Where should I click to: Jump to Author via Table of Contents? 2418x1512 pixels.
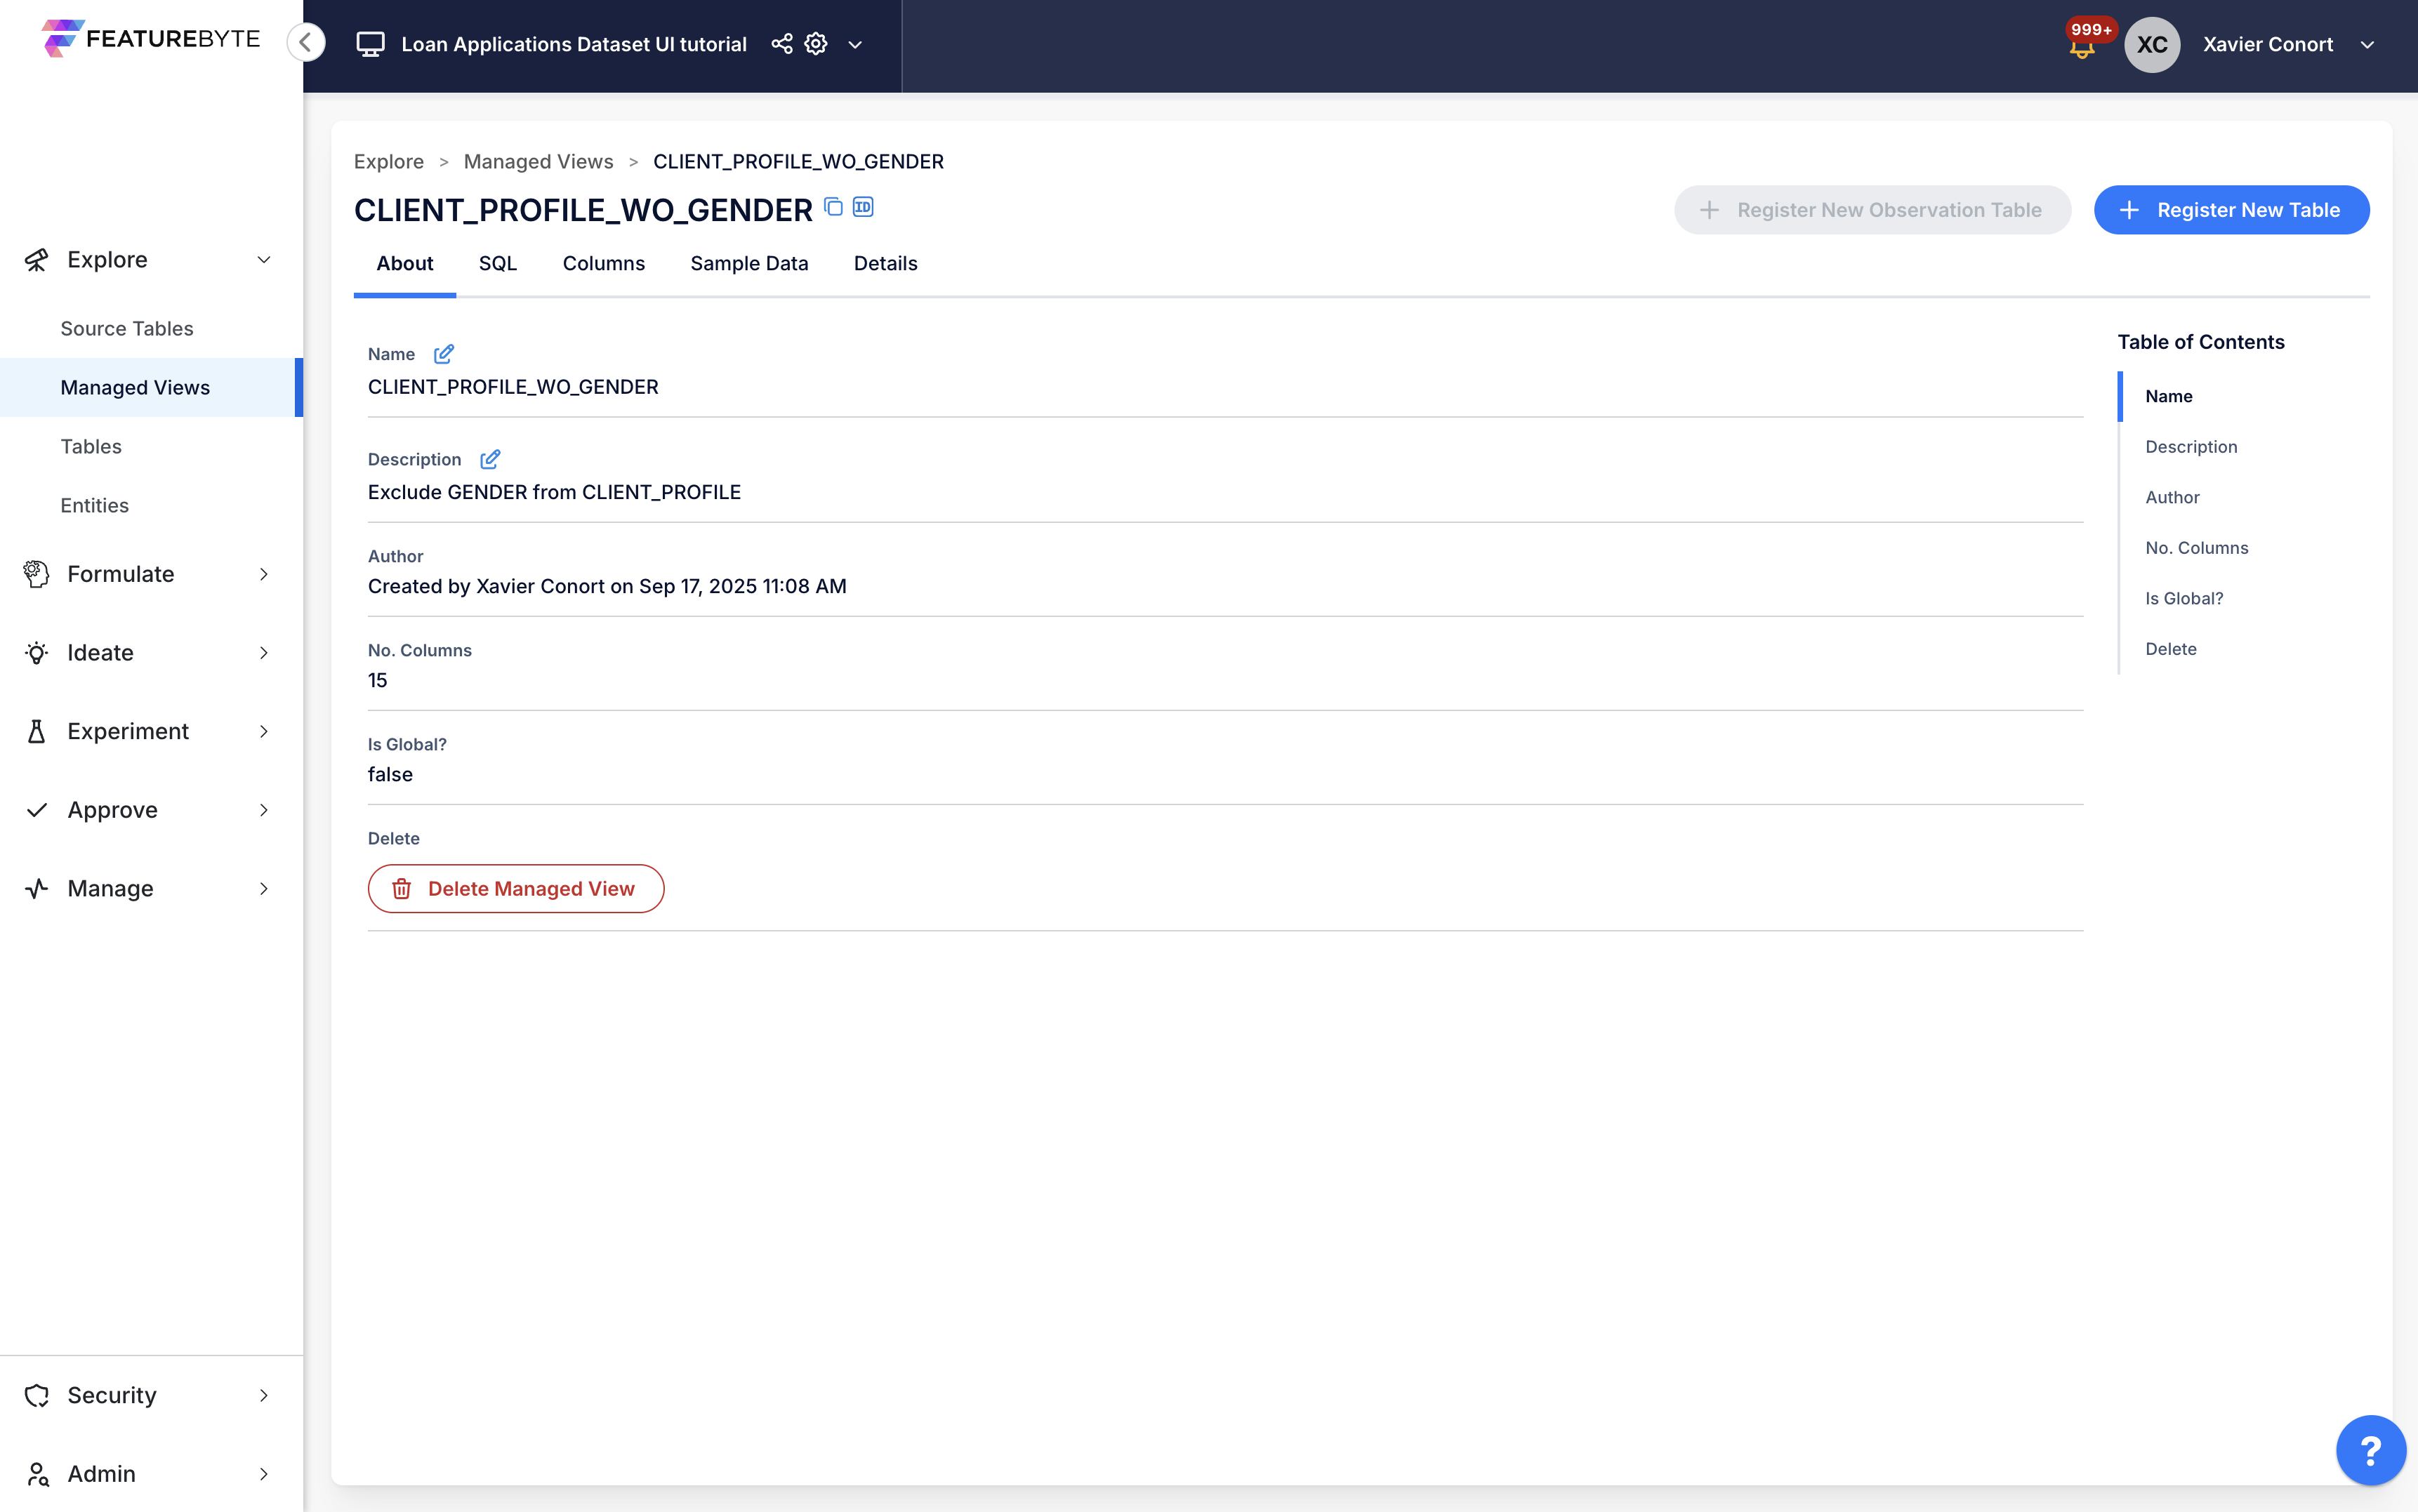(x=2172, y=497)
